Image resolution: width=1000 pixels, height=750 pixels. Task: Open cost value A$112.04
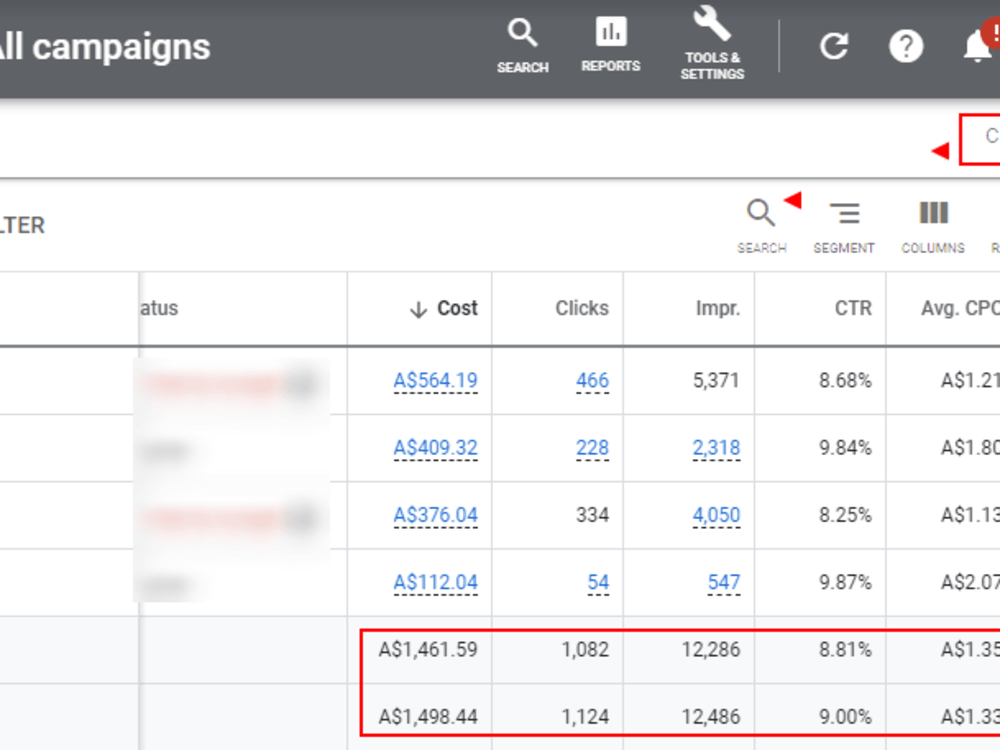coord(436,582)
